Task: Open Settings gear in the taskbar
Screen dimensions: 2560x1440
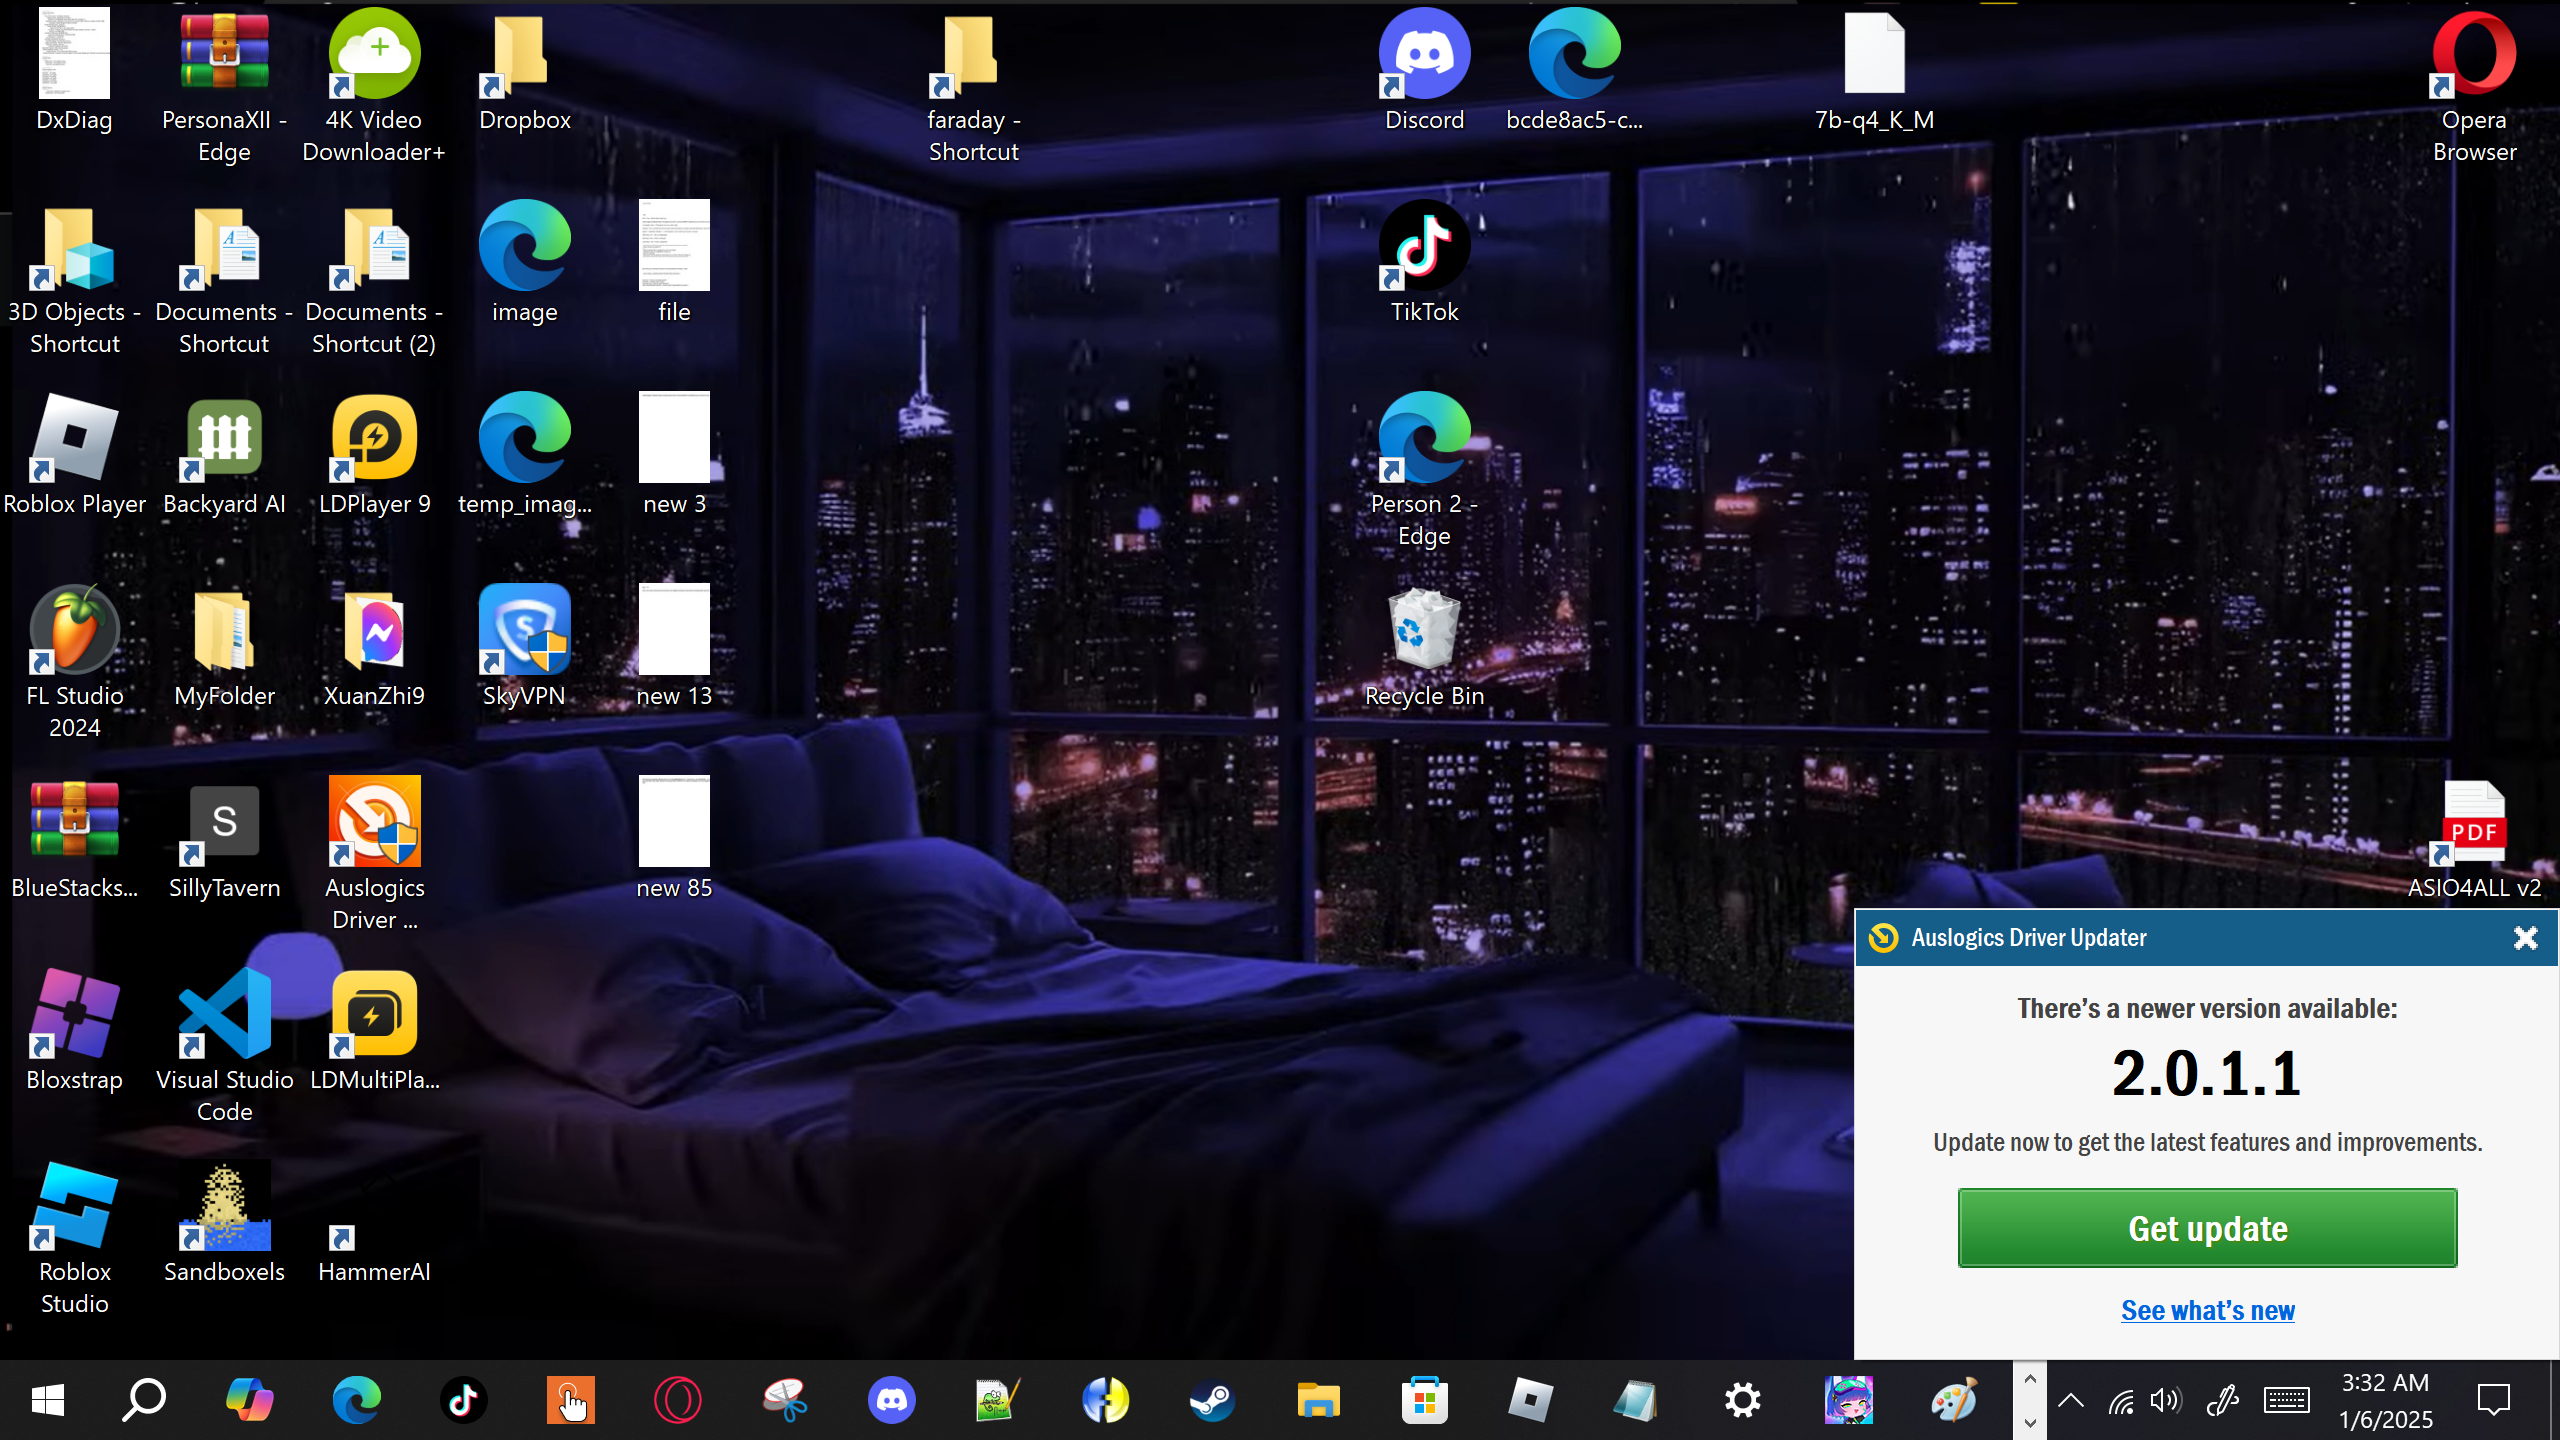Action: (1742, 1400)
